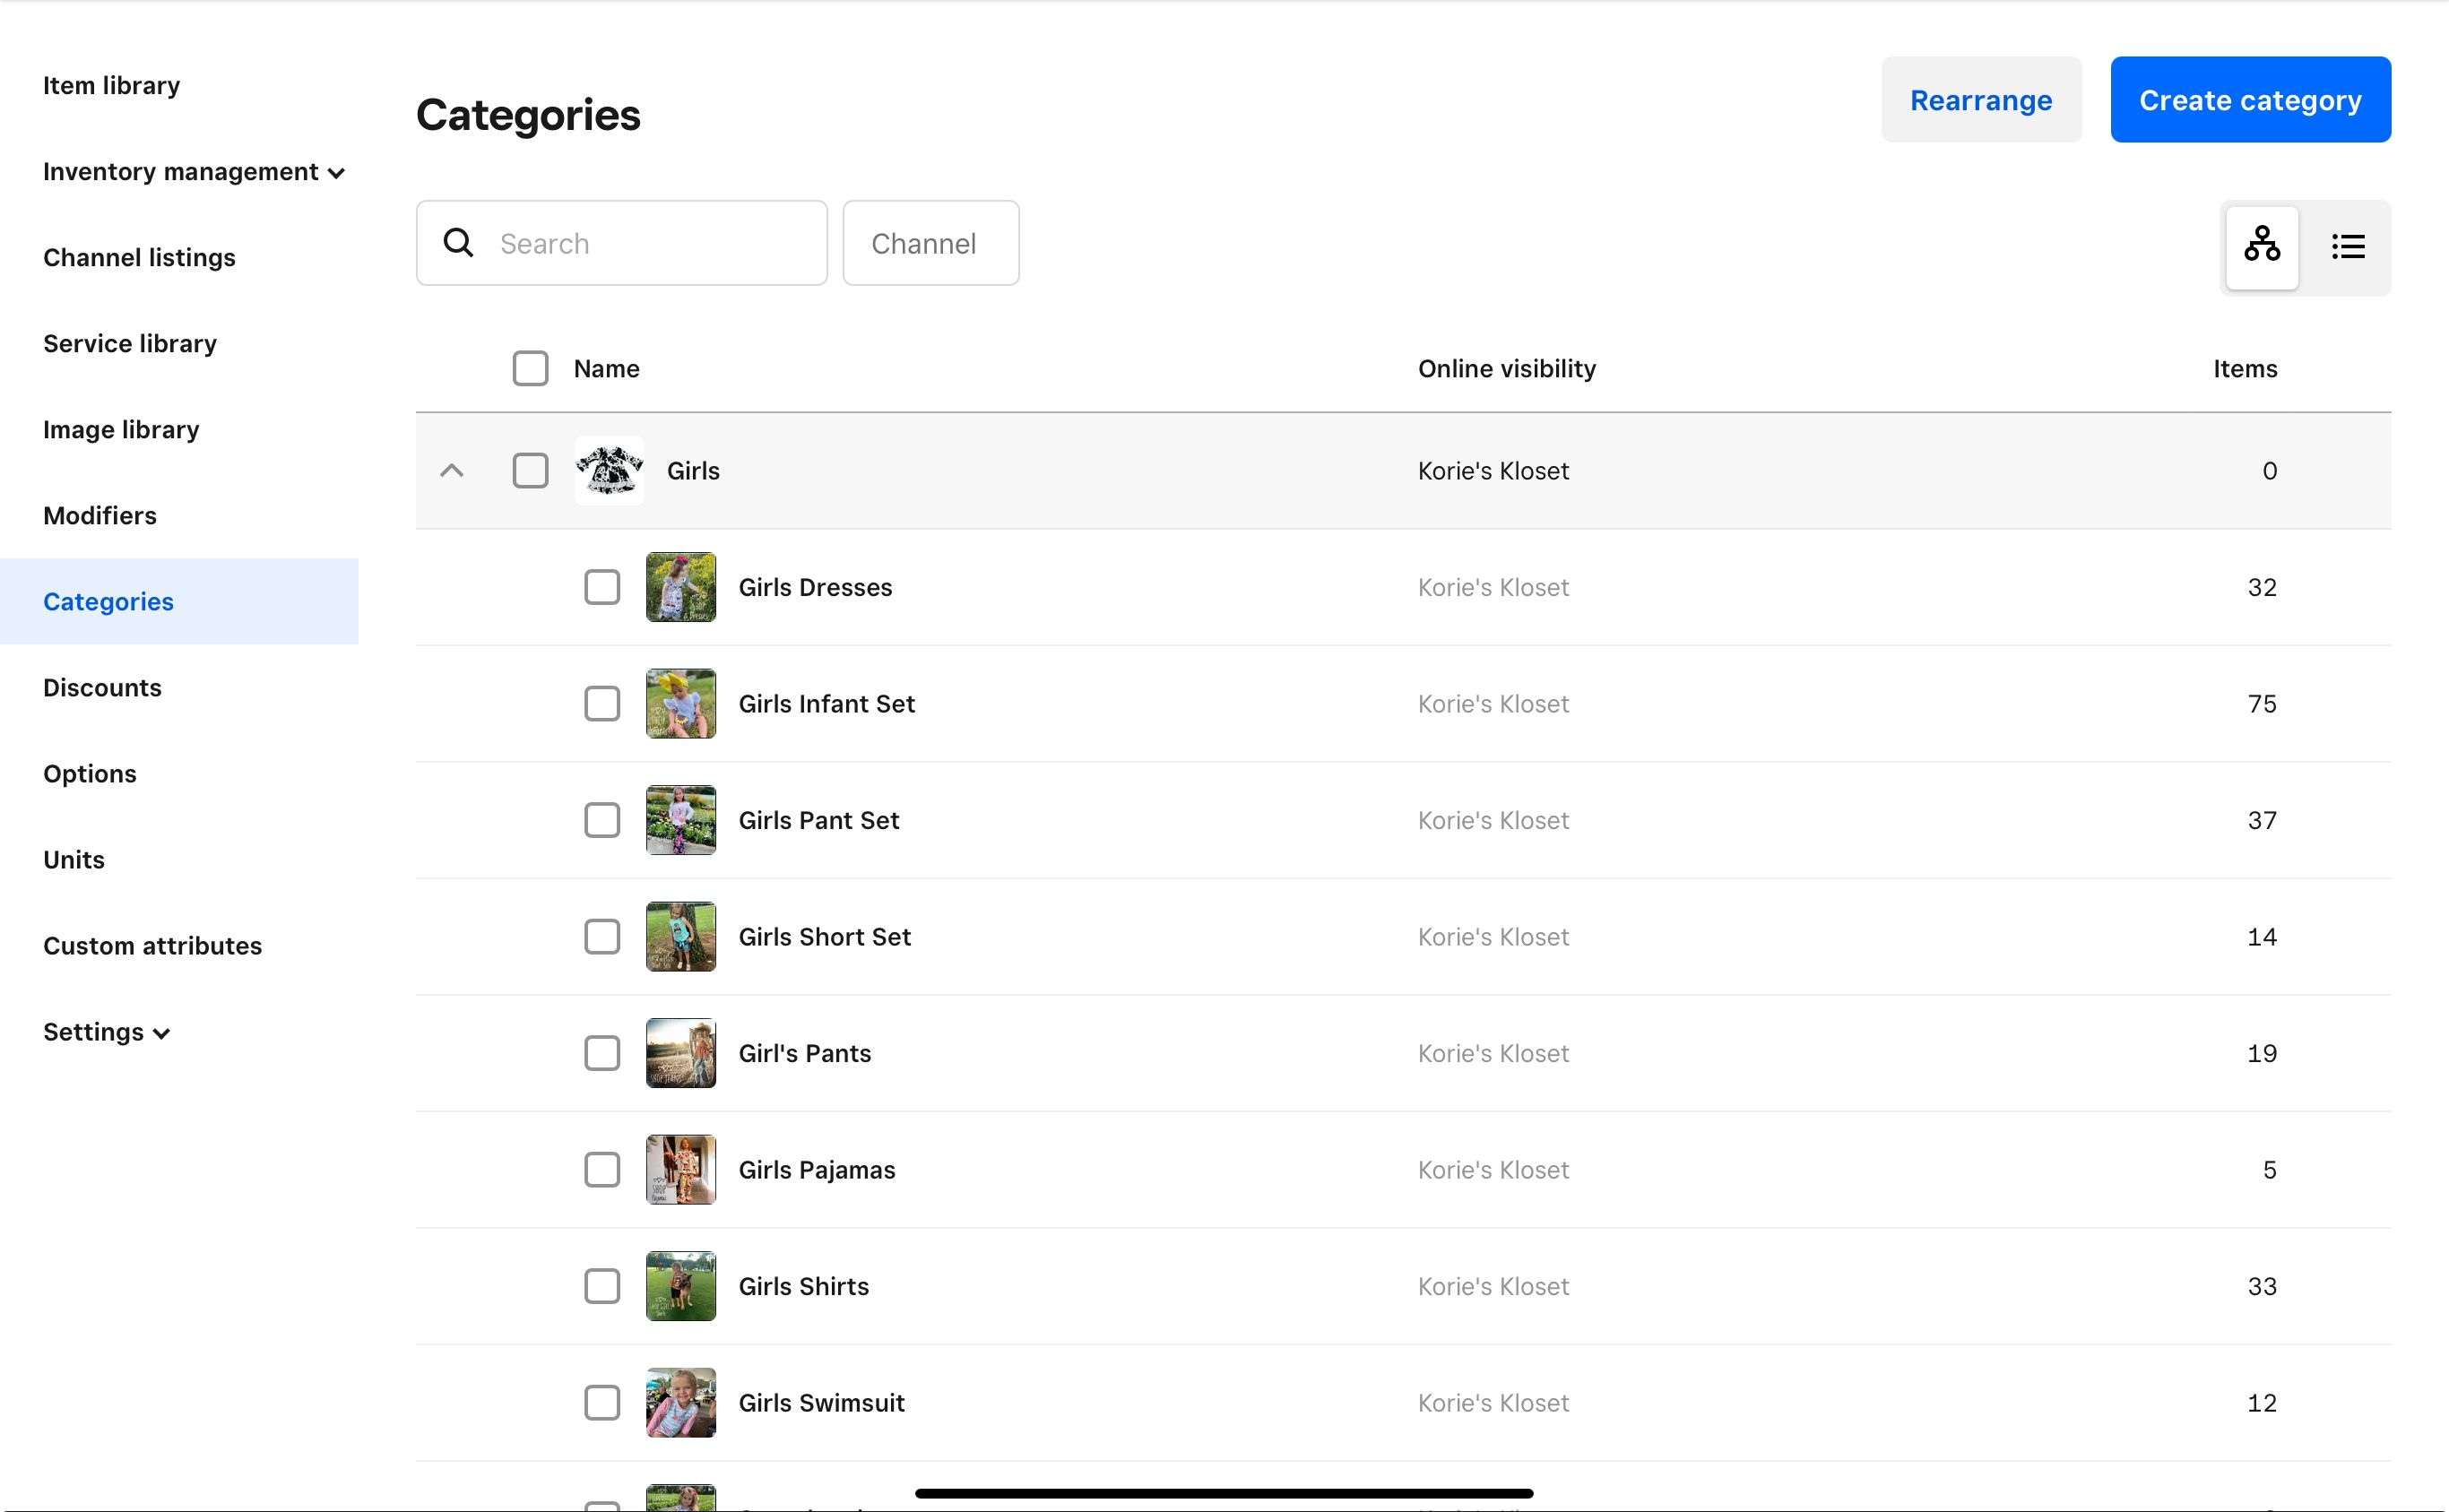The height and width of the screenshot is (1512, 2449).
Task: Check the select-all checkbox beside Name
Action: (x=530, y=368)
